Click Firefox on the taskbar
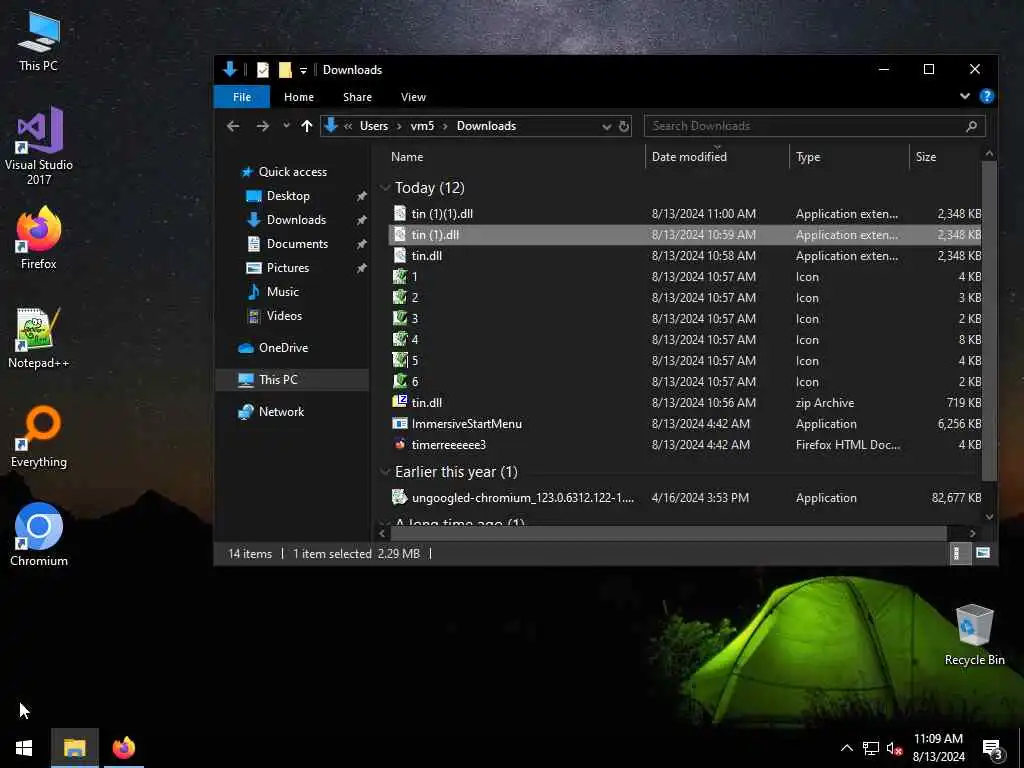 123,748
